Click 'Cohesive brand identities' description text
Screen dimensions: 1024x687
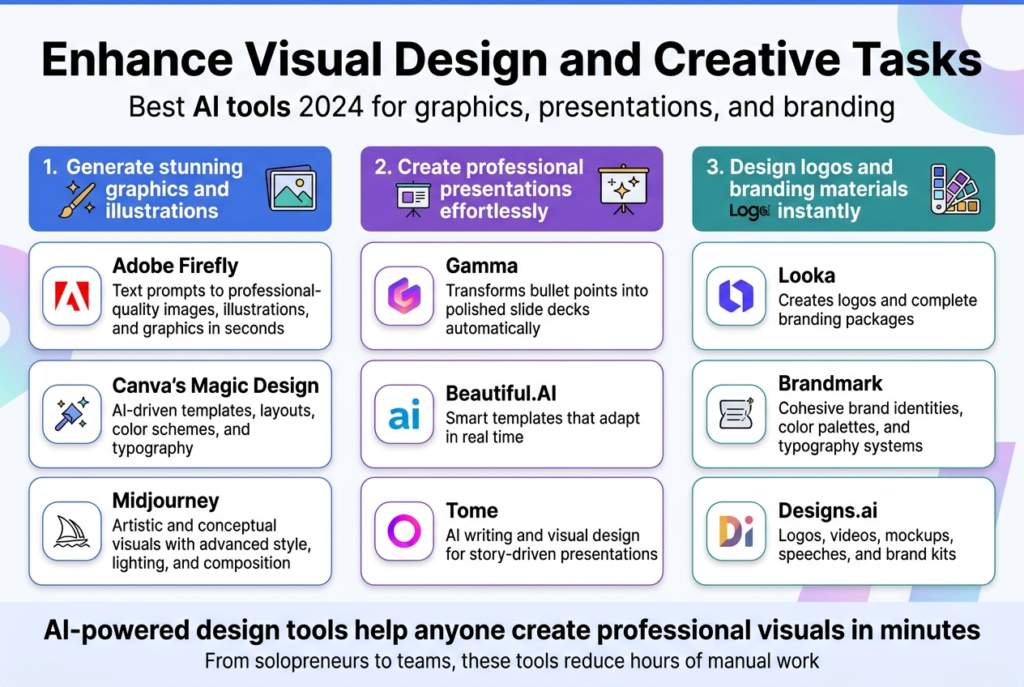tap(870, 427)
